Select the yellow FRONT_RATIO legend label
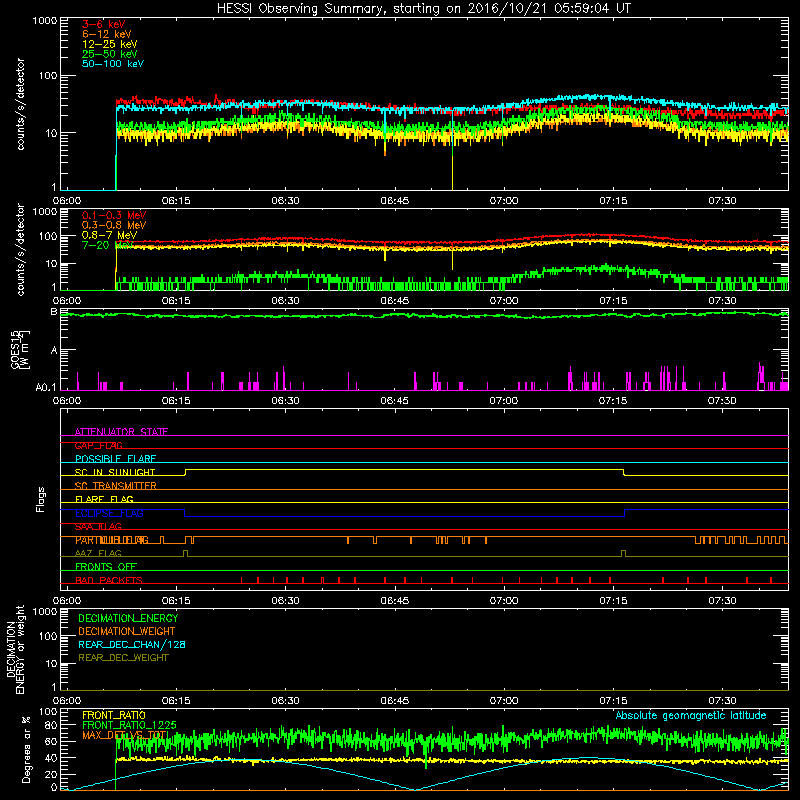Screen dimensions: 800x800 point(114,715)
